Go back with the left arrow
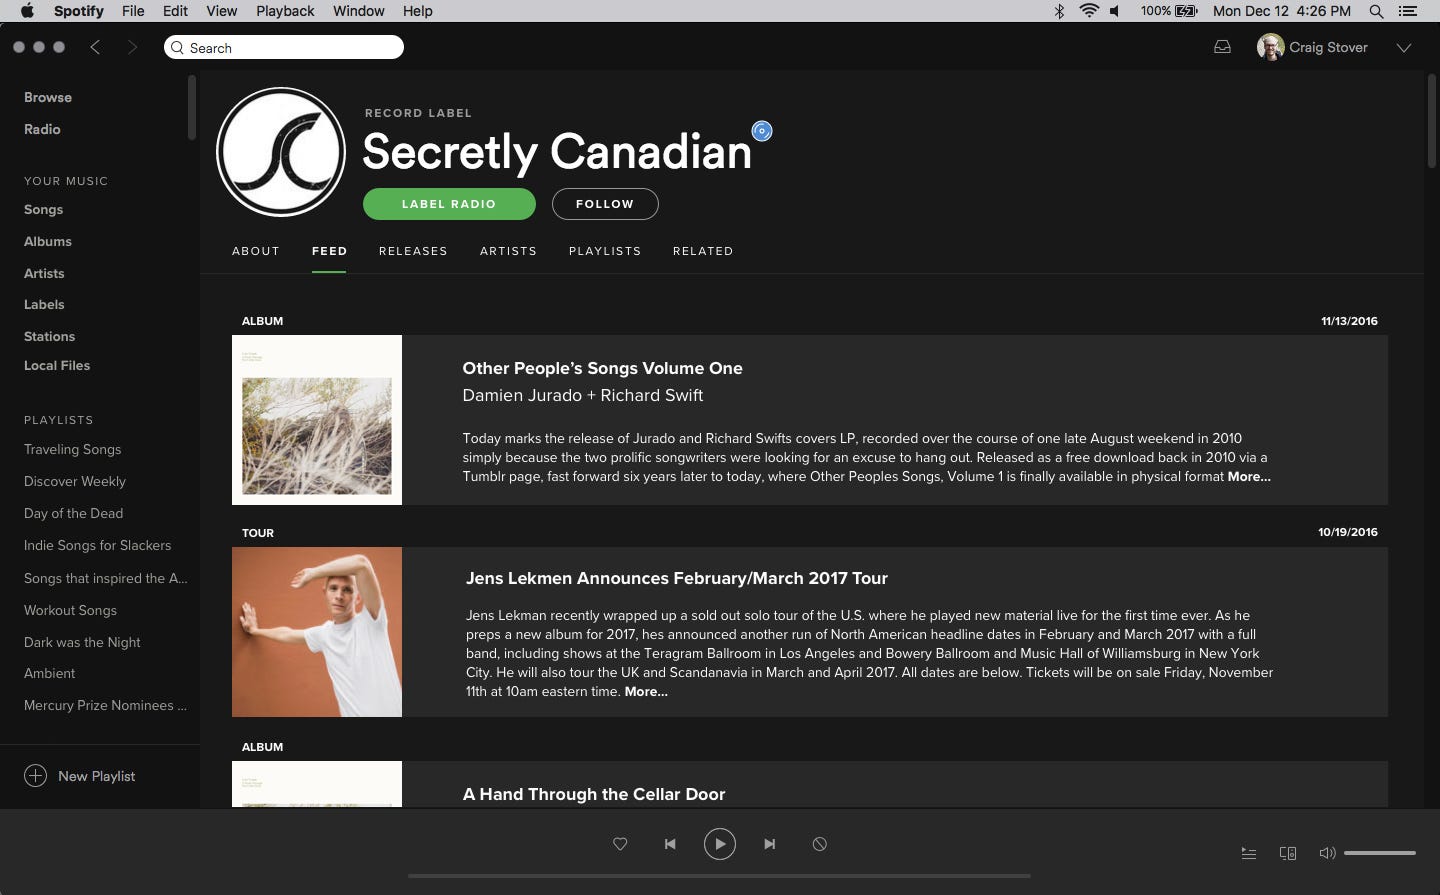The height and width of the screenshot is (895, 1440). pos(95,47)
